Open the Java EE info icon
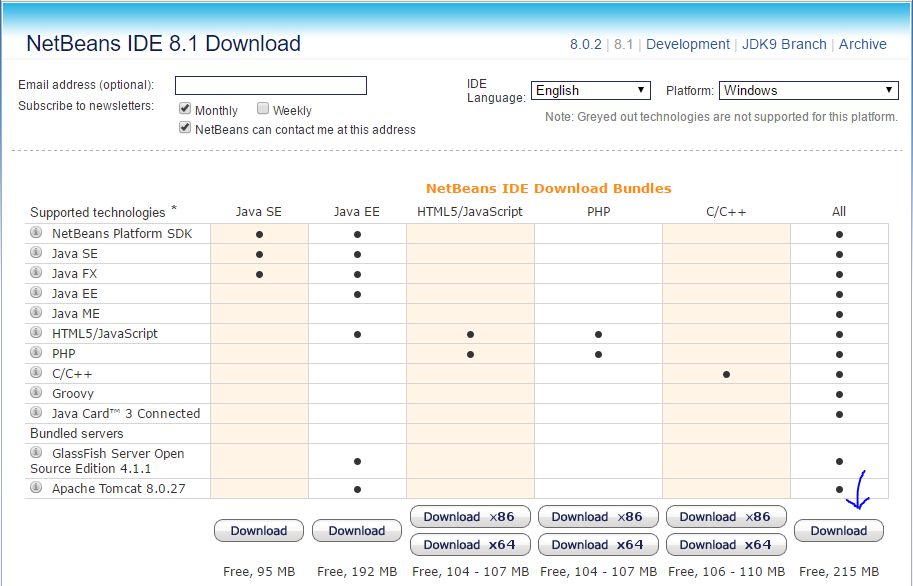The width and height of the screenshot is (913, 586). (x=35, y=293)
